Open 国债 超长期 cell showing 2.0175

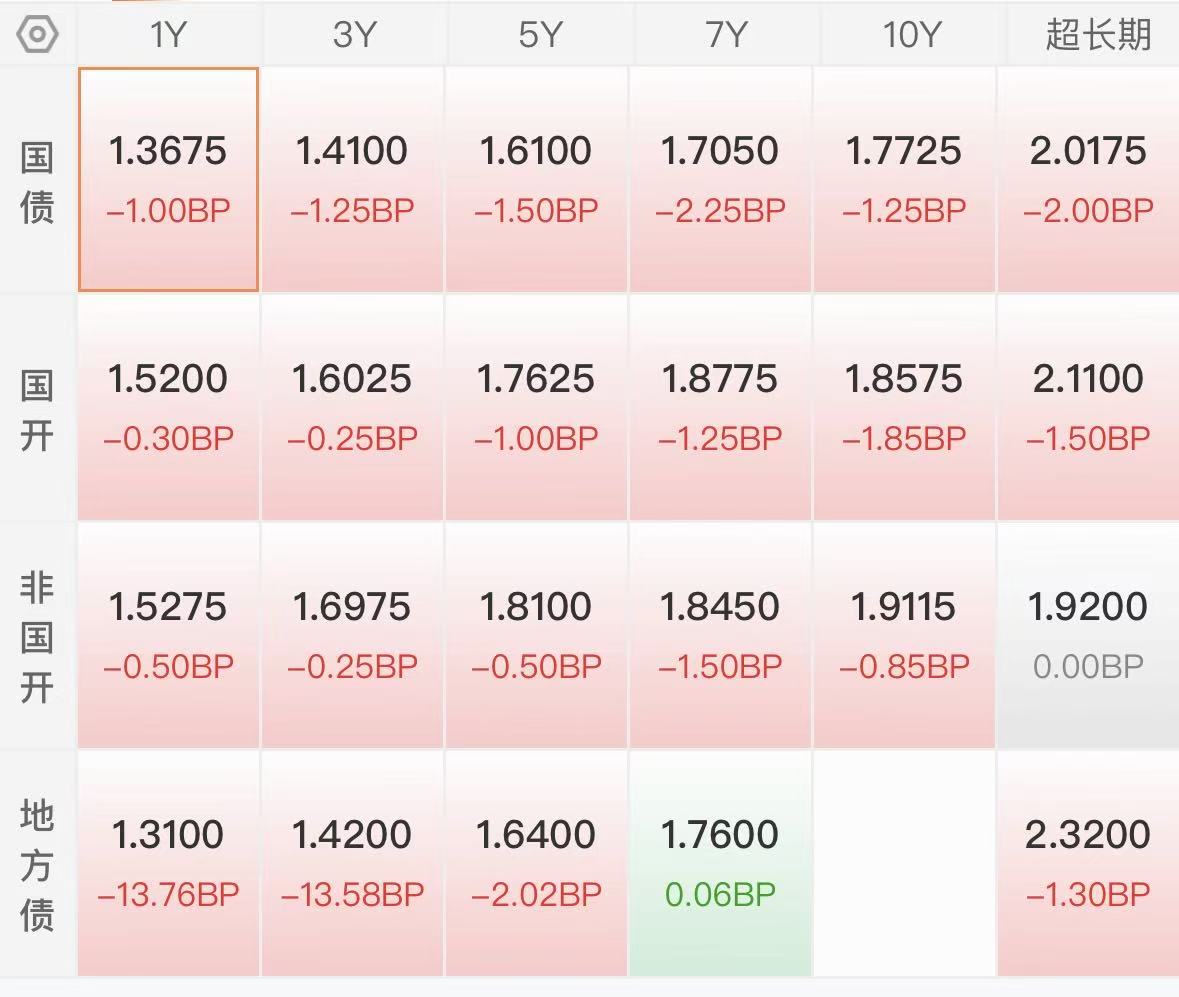click(1088, 180)
